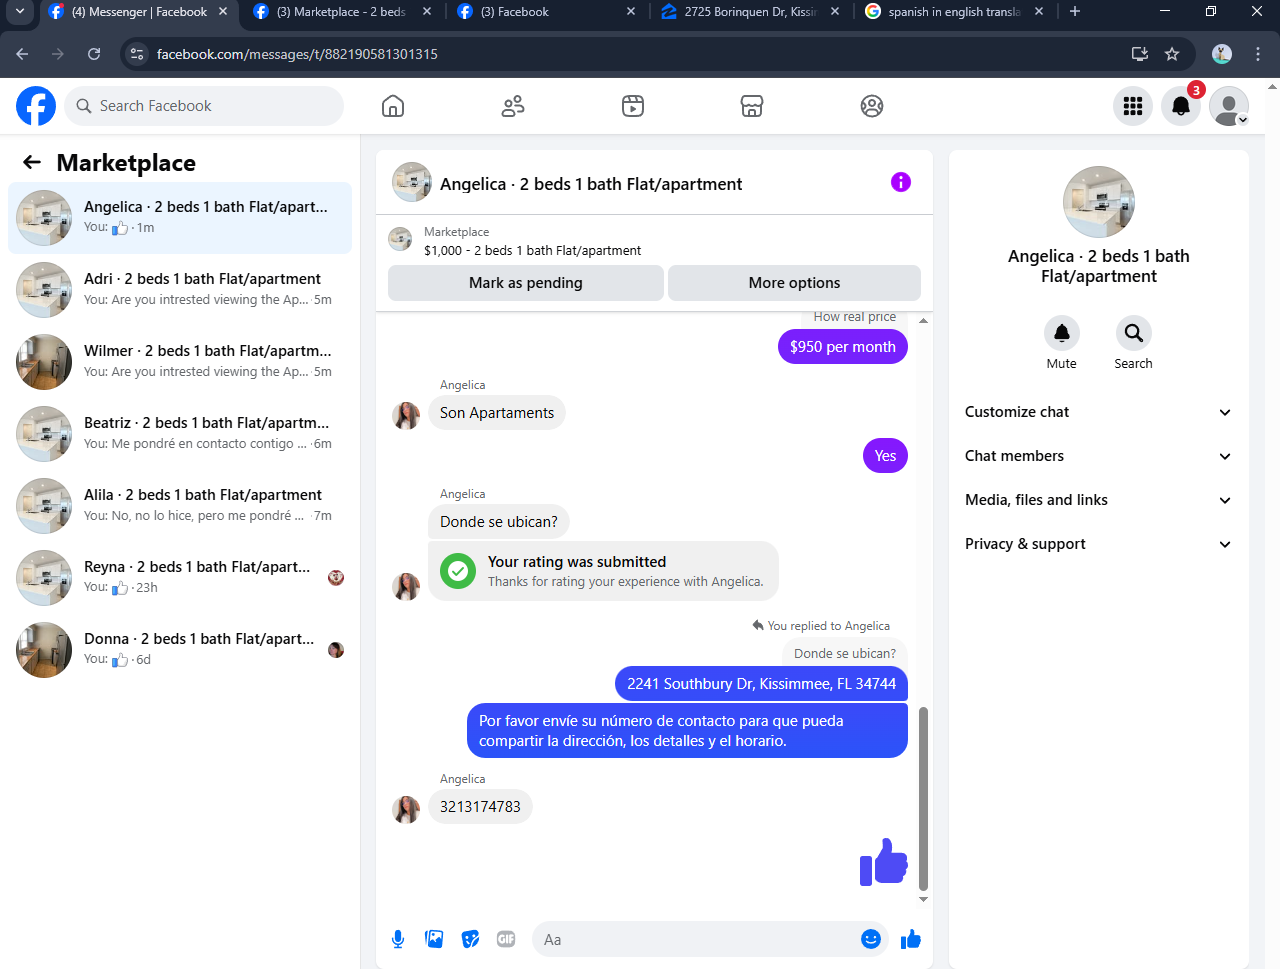Open the Groups icon in navigation
Screen dimensions: 1280x969
pos(872,106)
